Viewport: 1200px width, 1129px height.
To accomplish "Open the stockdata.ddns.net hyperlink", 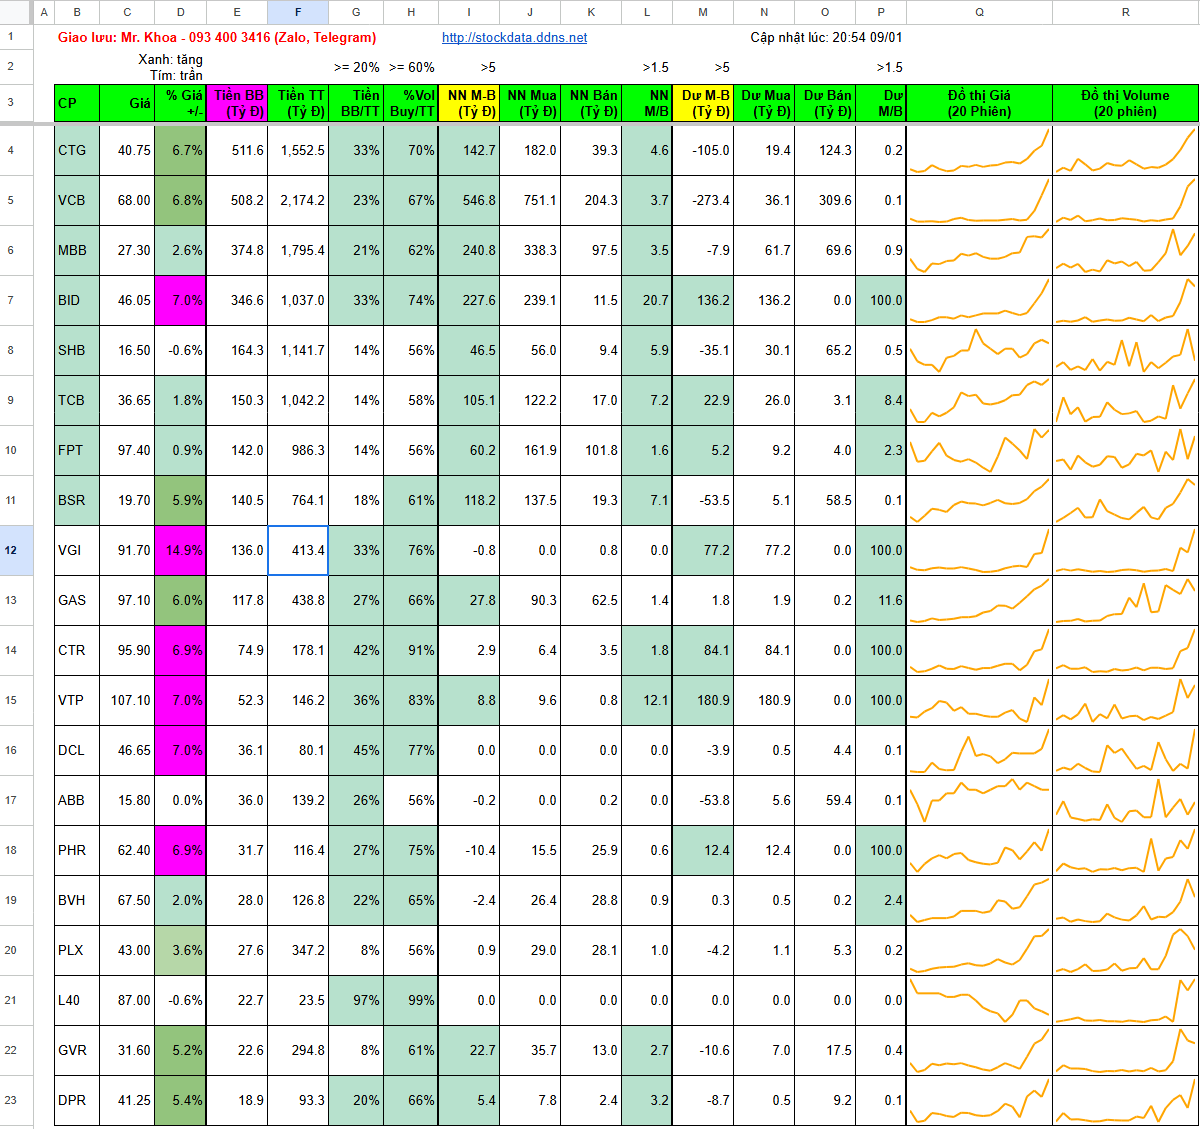I will tap(514, 38).
